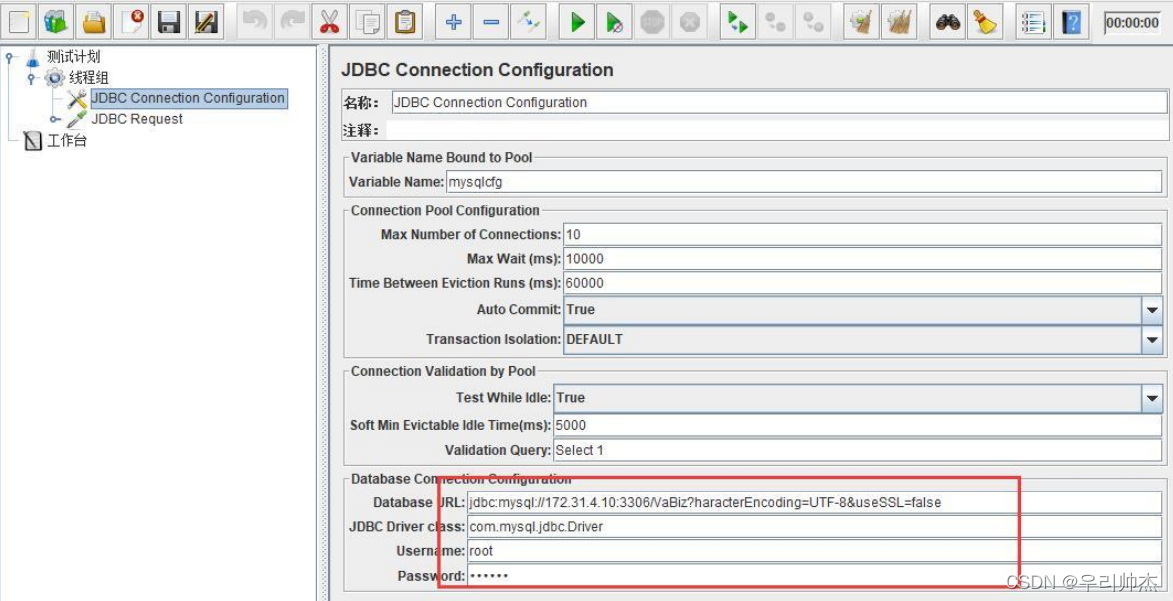Click the Cut scissors icon
The width and height of the screenshot is (1173, 601).
click(x=329, y=22)
